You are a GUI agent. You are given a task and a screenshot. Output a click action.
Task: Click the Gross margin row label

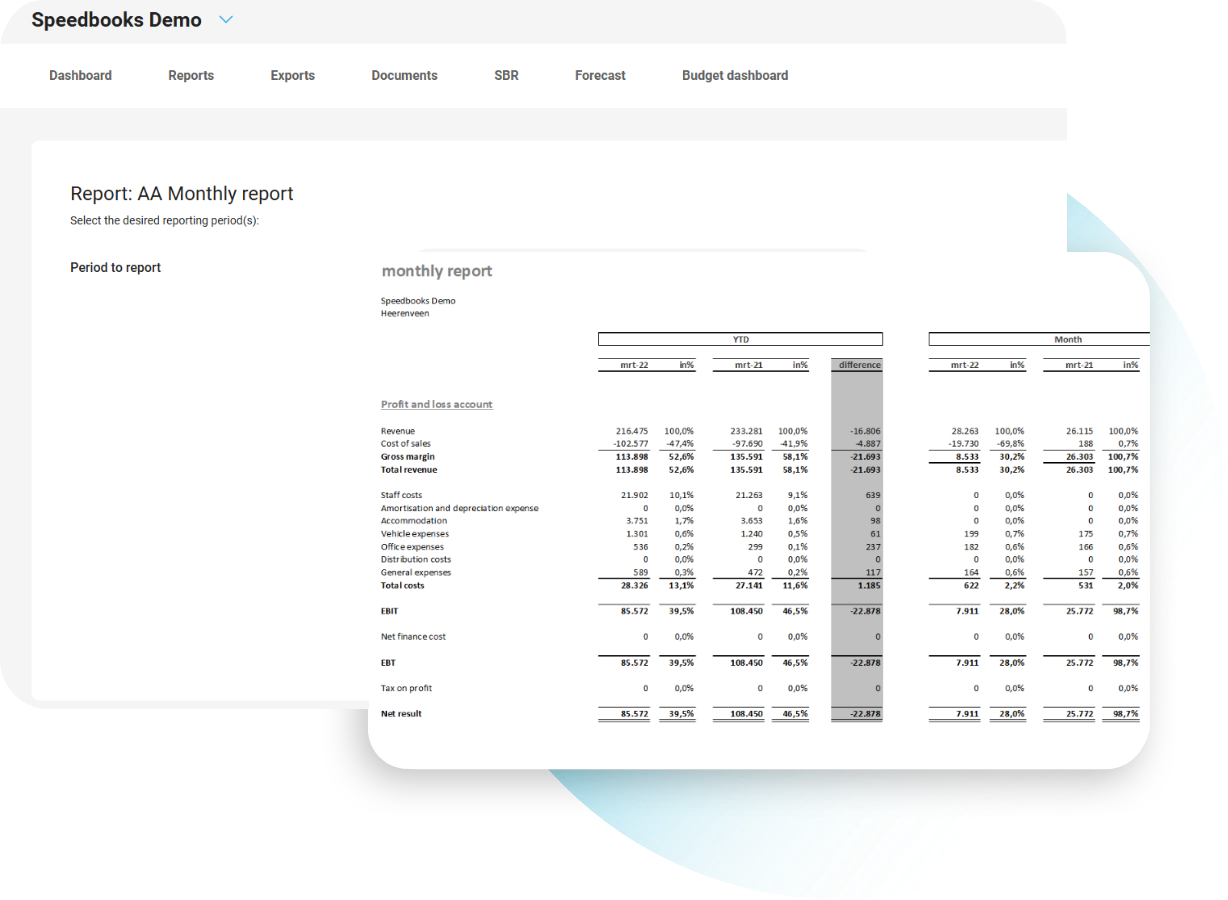pyautogui.click(x=408, y=457)
